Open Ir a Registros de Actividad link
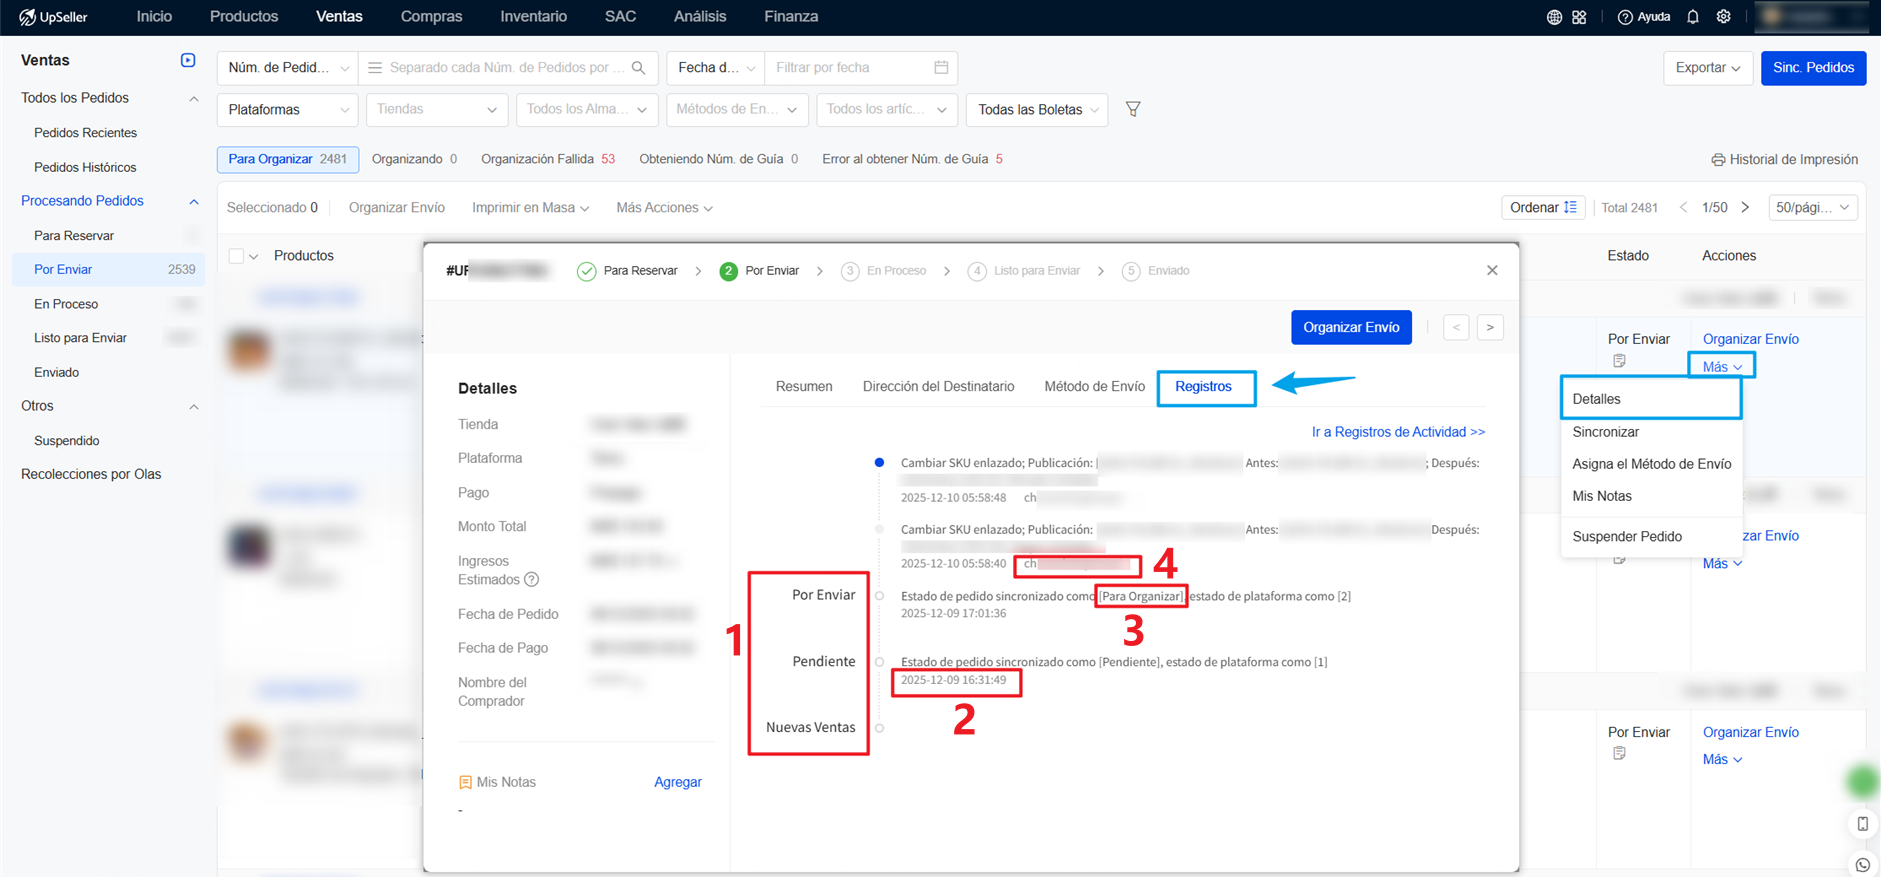1881x878 pixels. [1398, 432]
